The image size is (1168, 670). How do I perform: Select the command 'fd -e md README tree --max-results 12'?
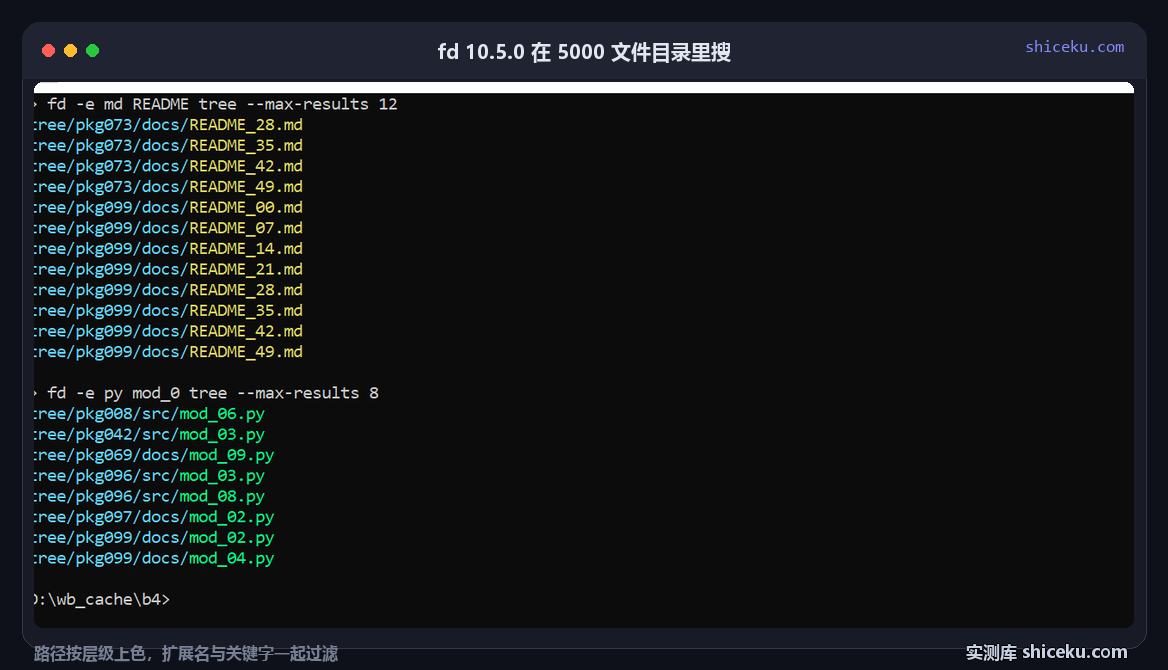(222, 104)
